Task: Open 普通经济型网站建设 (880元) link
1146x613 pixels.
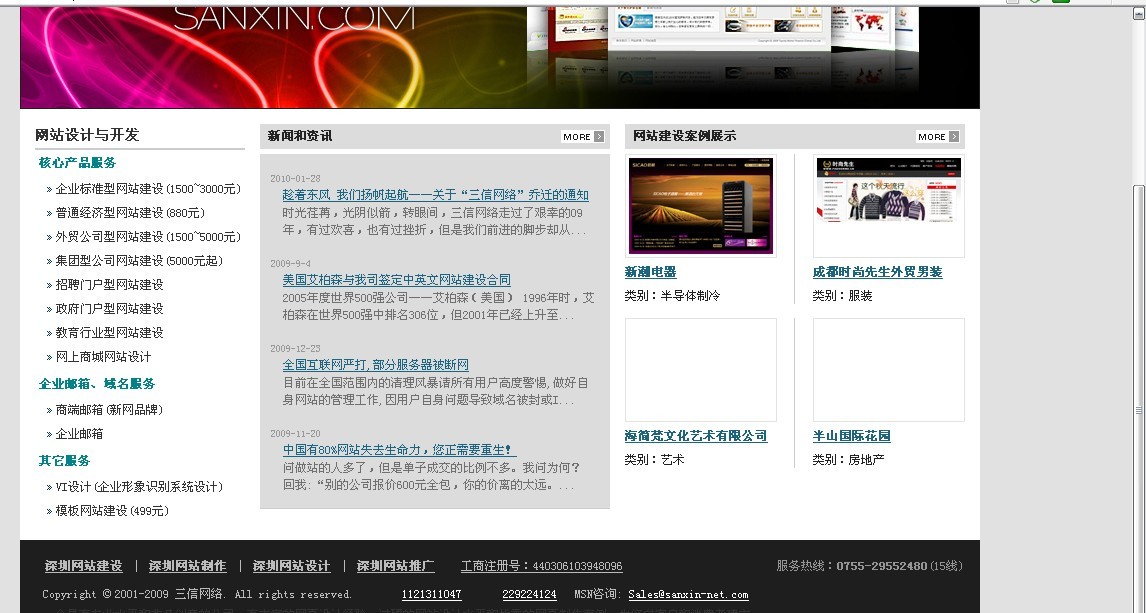Action: click(x=129, y=213)
